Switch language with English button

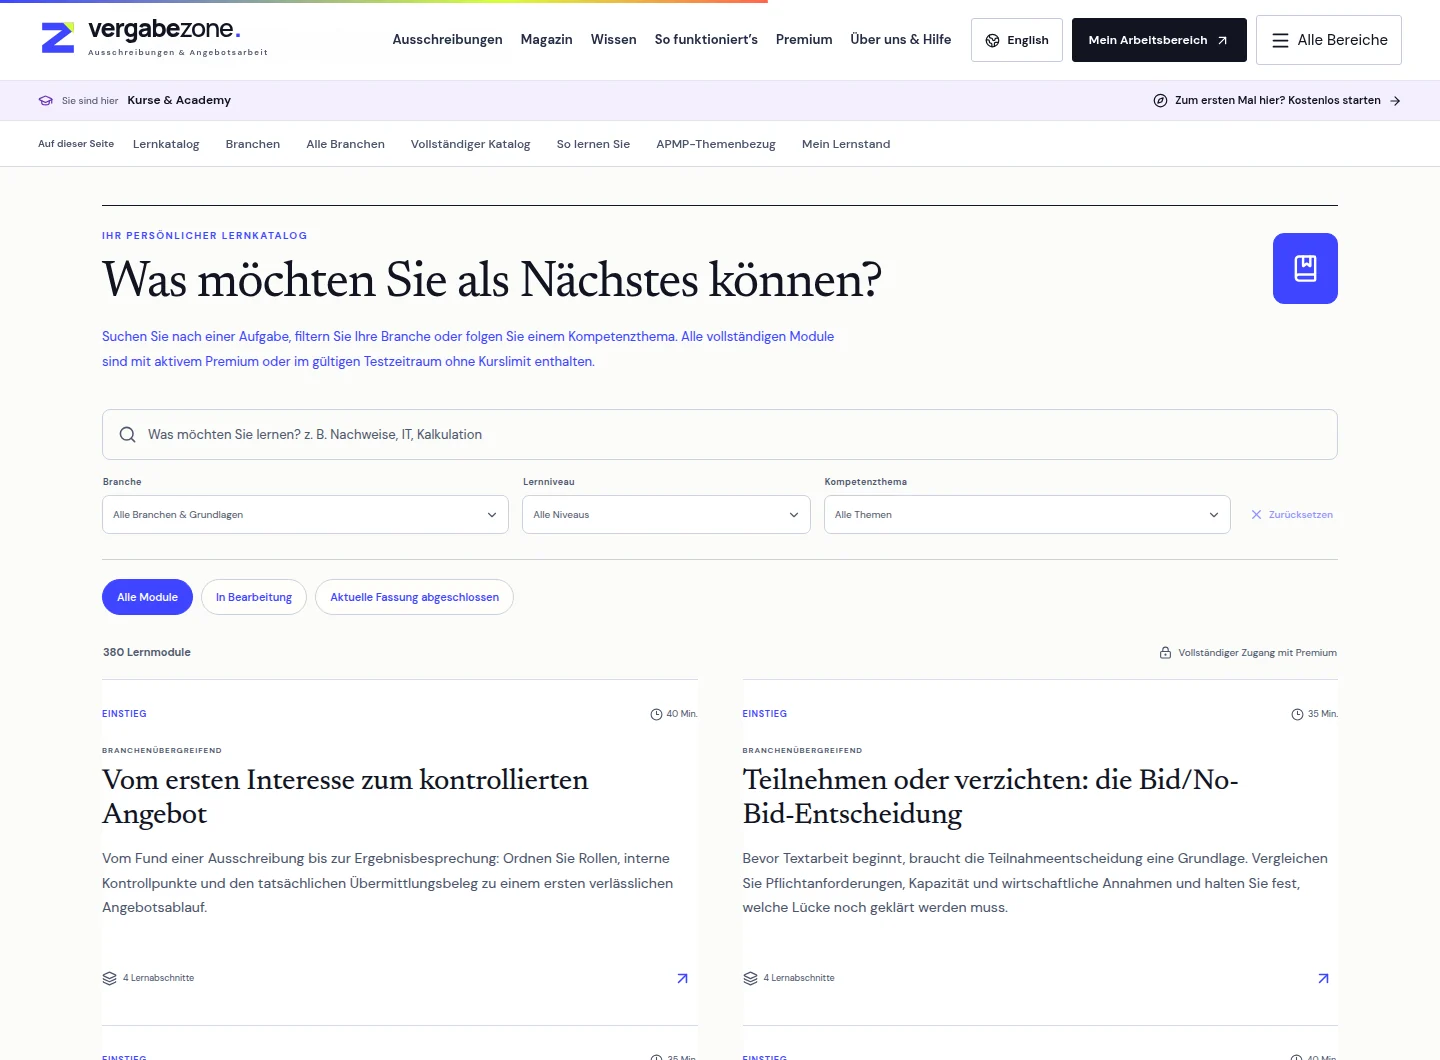click(x=1017, y=40)
